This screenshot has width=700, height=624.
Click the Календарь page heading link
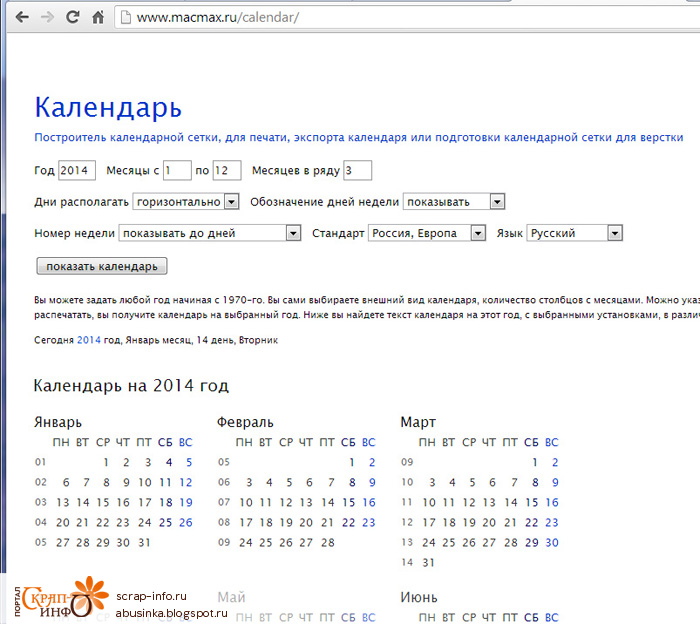click(x=108, y=107)
